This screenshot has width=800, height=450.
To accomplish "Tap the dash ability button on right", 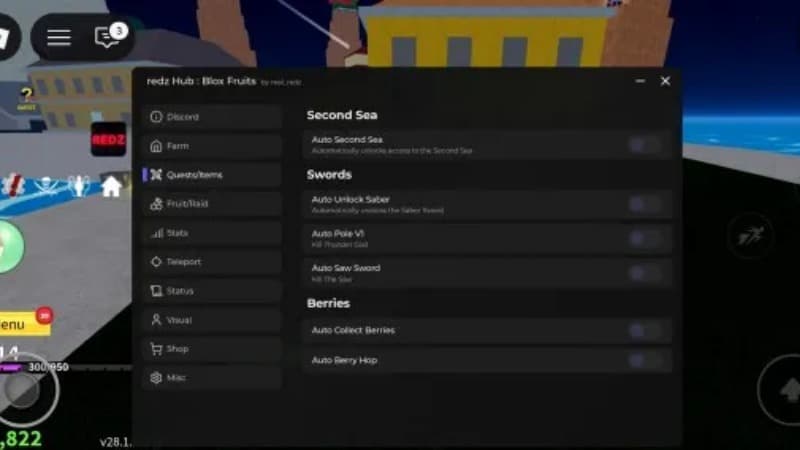I will [x=750, y=236].
